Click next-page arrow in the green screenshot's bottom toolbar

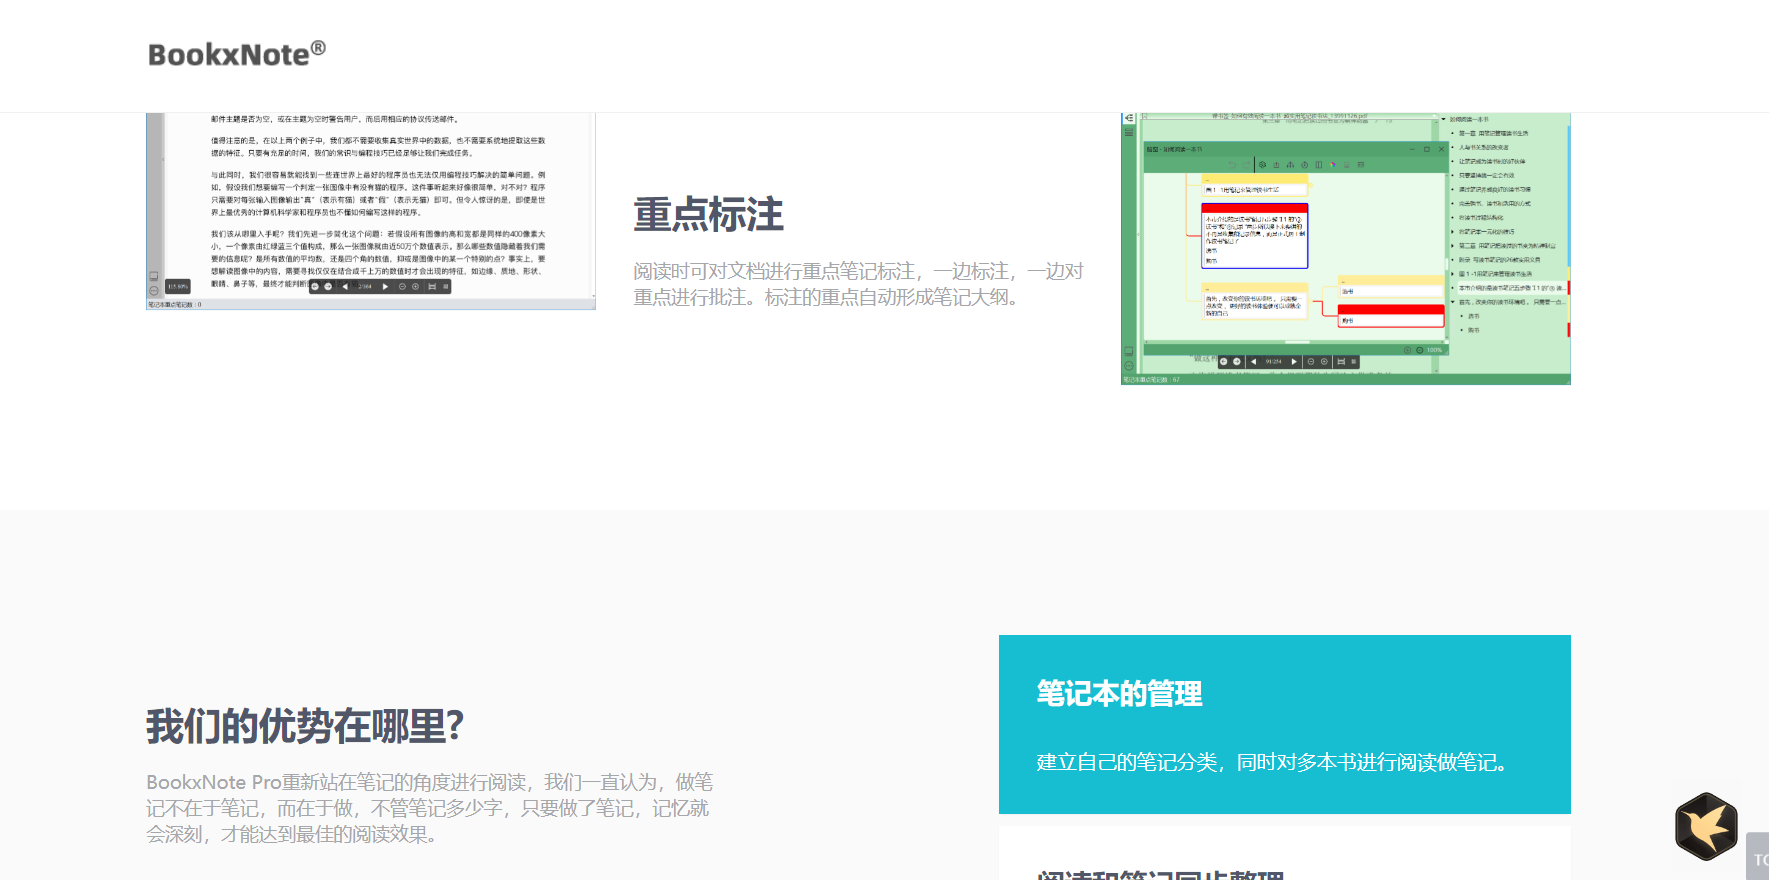1294,362
